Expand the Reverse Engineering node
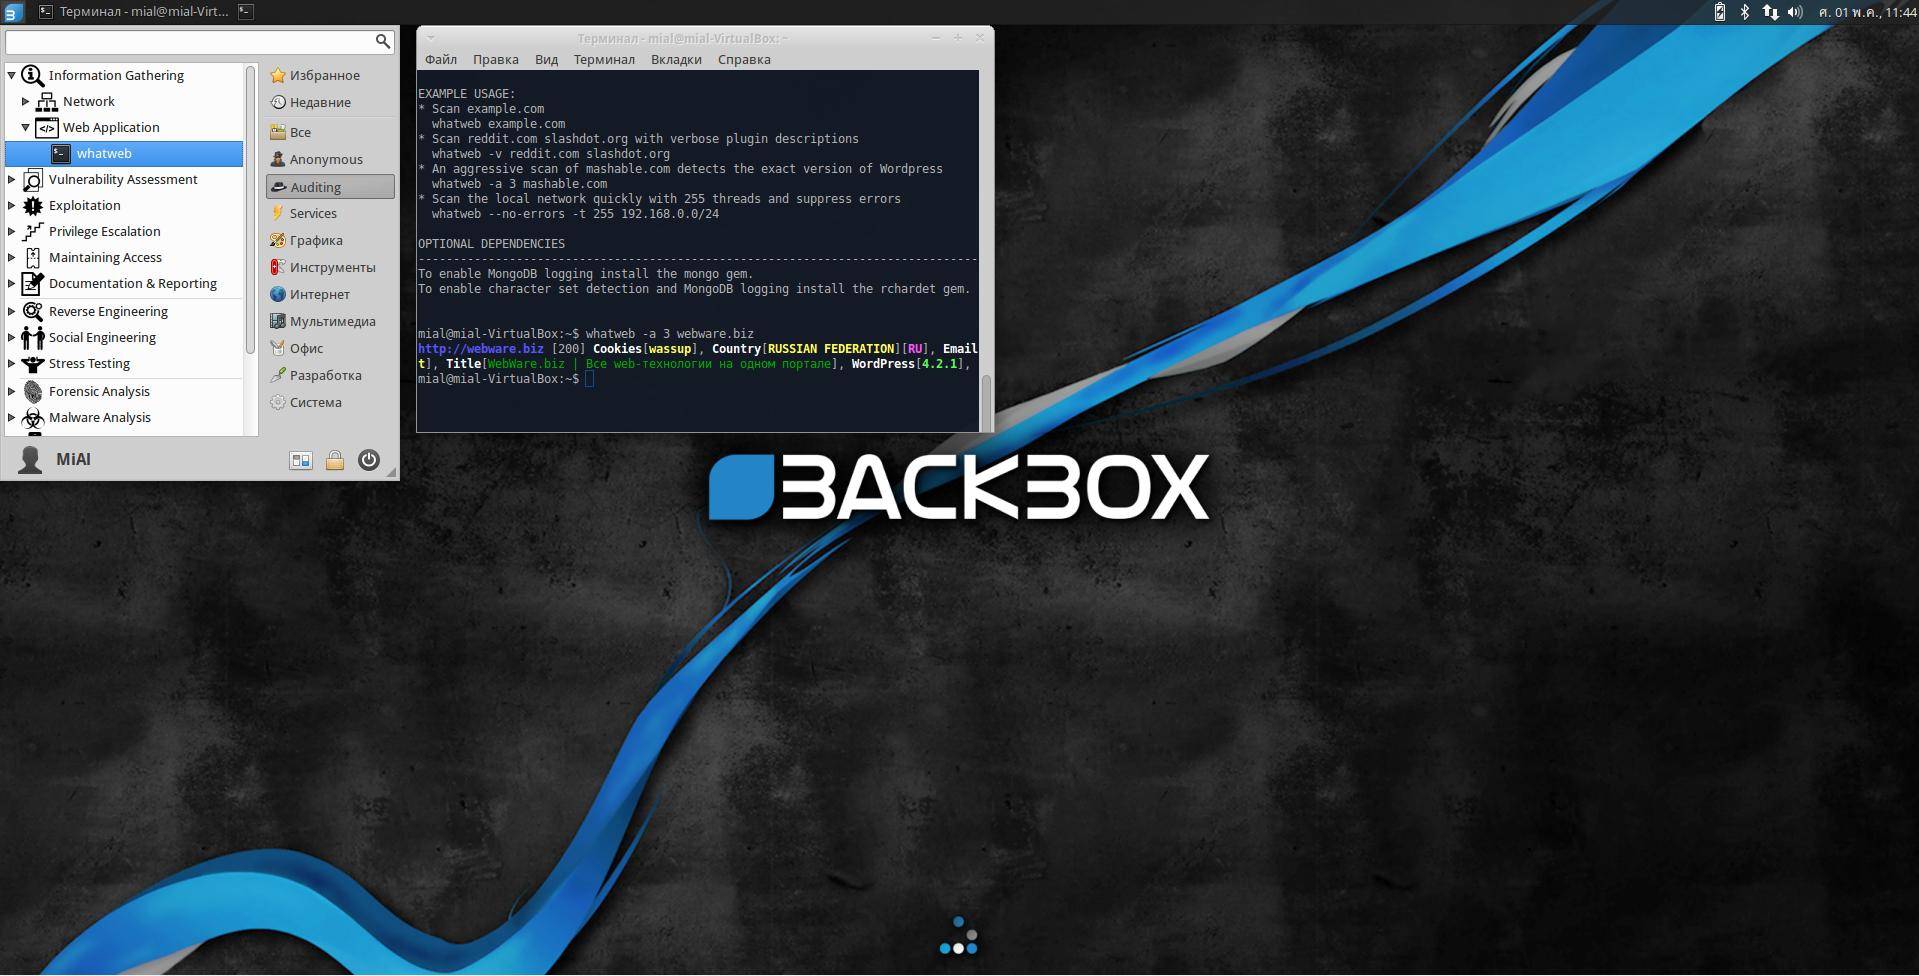Viewport: 1919px width, 976px height. pos(12,311)
